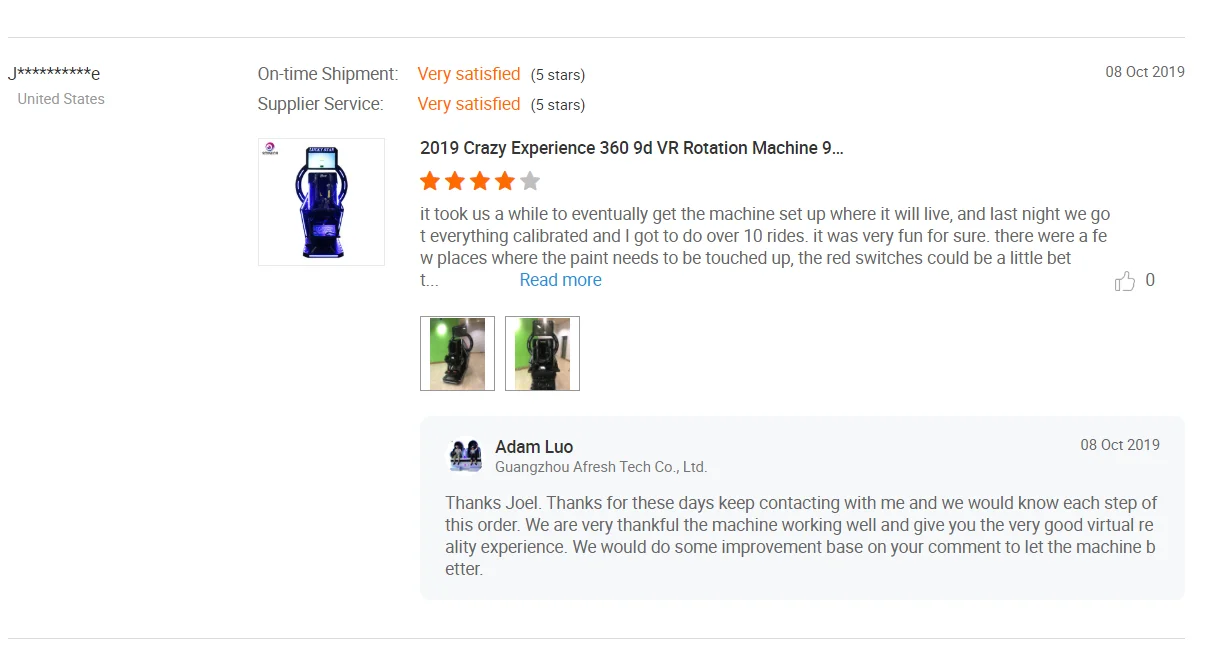Click the fourth orange rating star
Viewport: 1217px width, 649px height.
[505, 181]
